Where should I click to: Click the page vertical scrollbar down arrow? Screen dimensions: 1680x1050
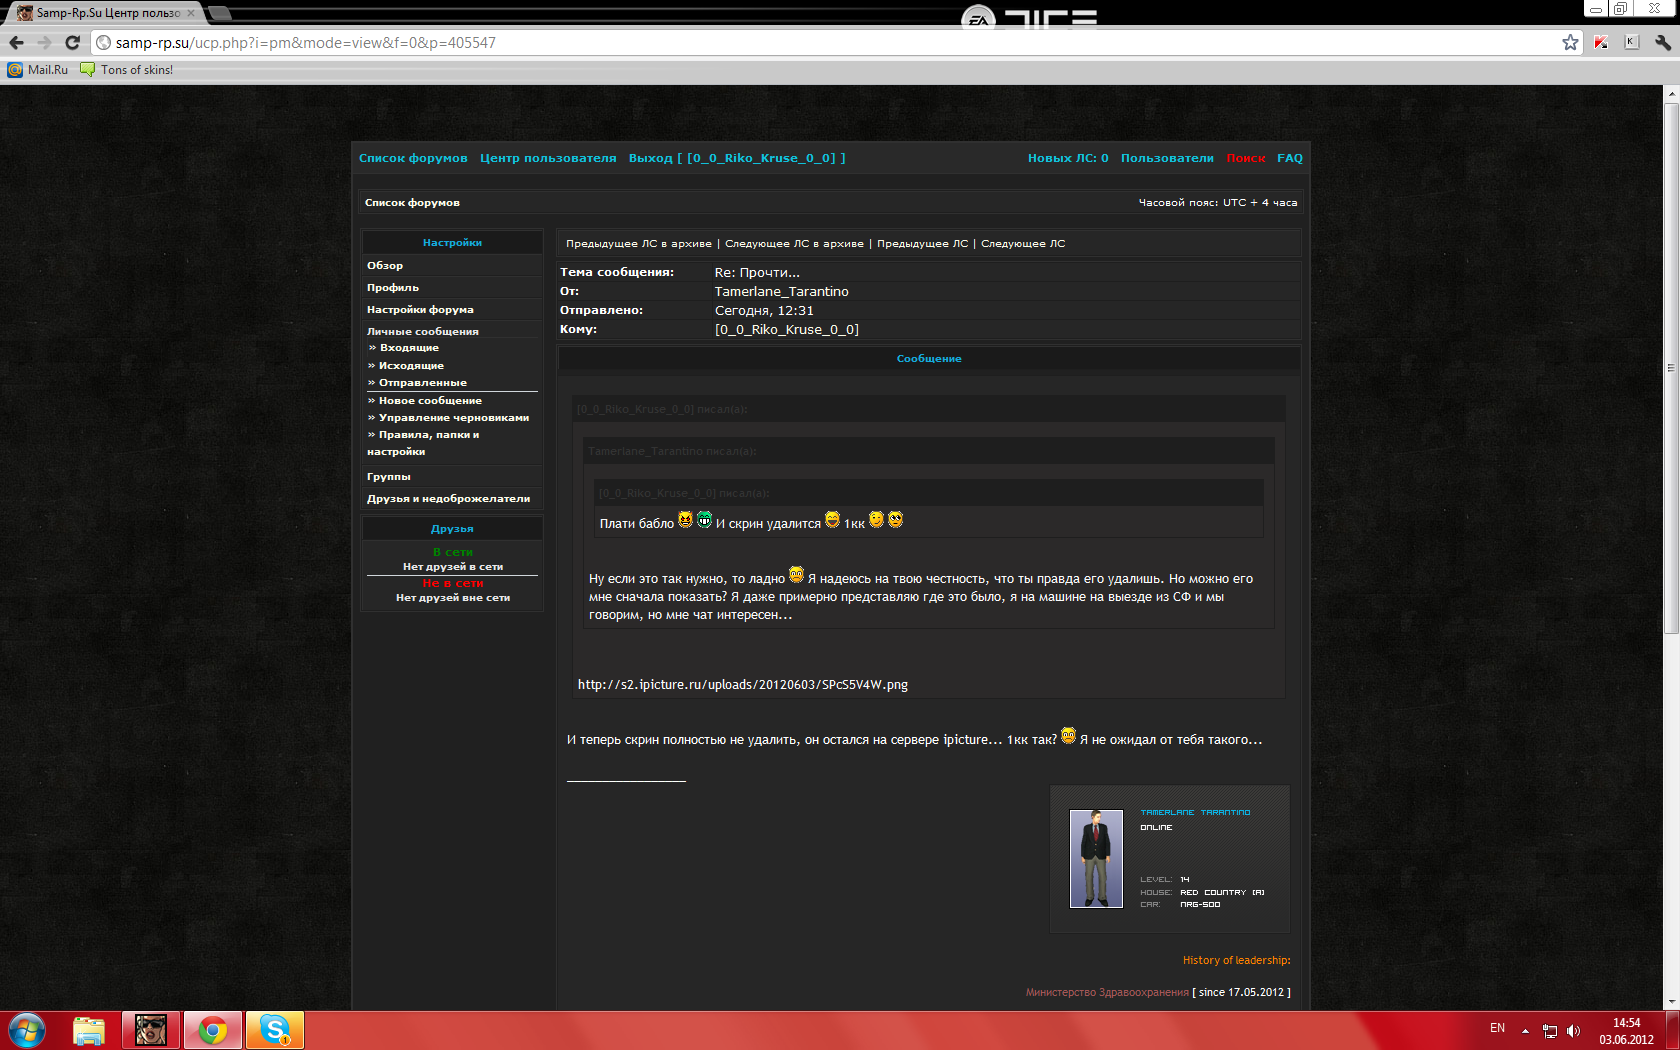point(1671,1001)
